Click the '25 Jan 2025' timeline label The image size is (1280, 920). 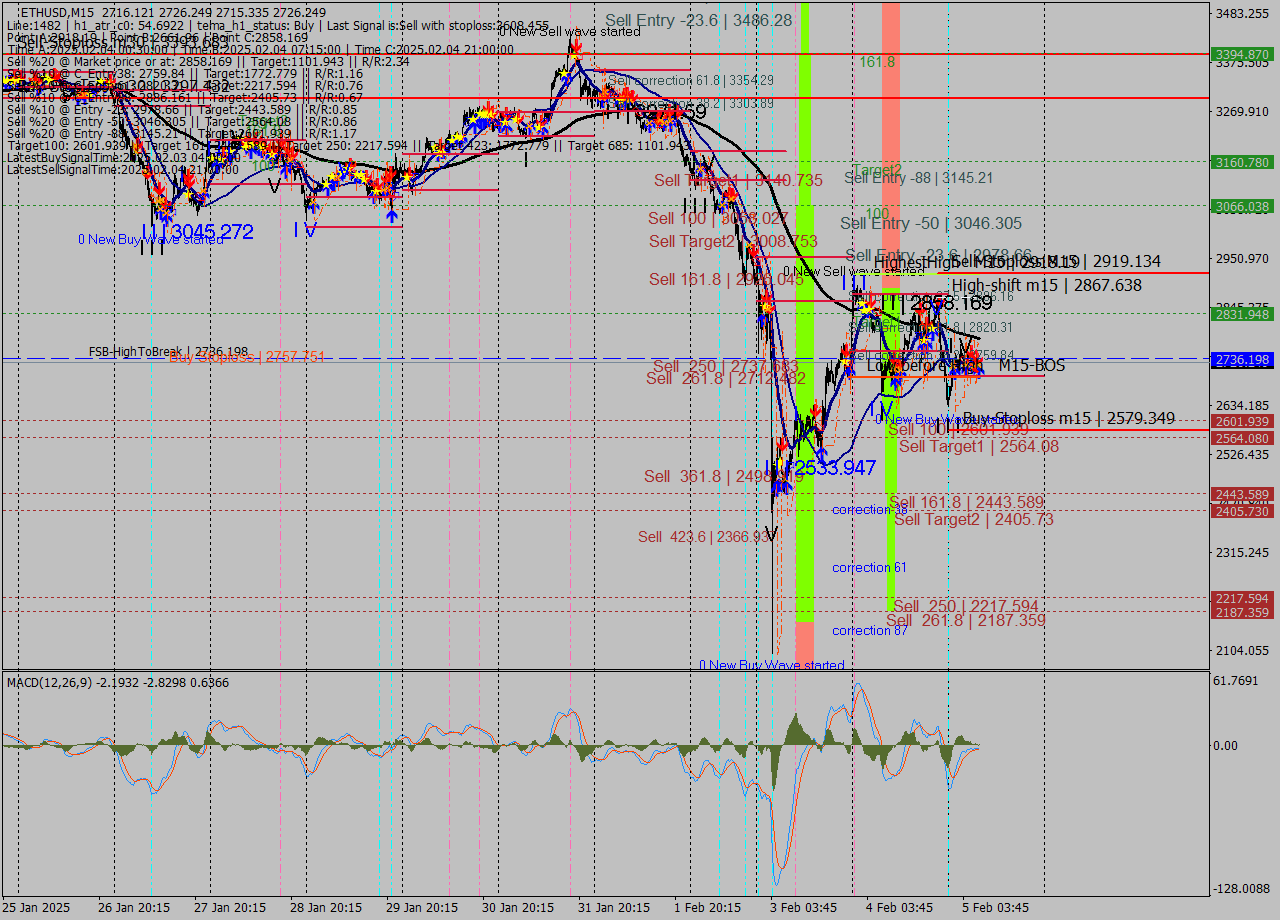34,908
